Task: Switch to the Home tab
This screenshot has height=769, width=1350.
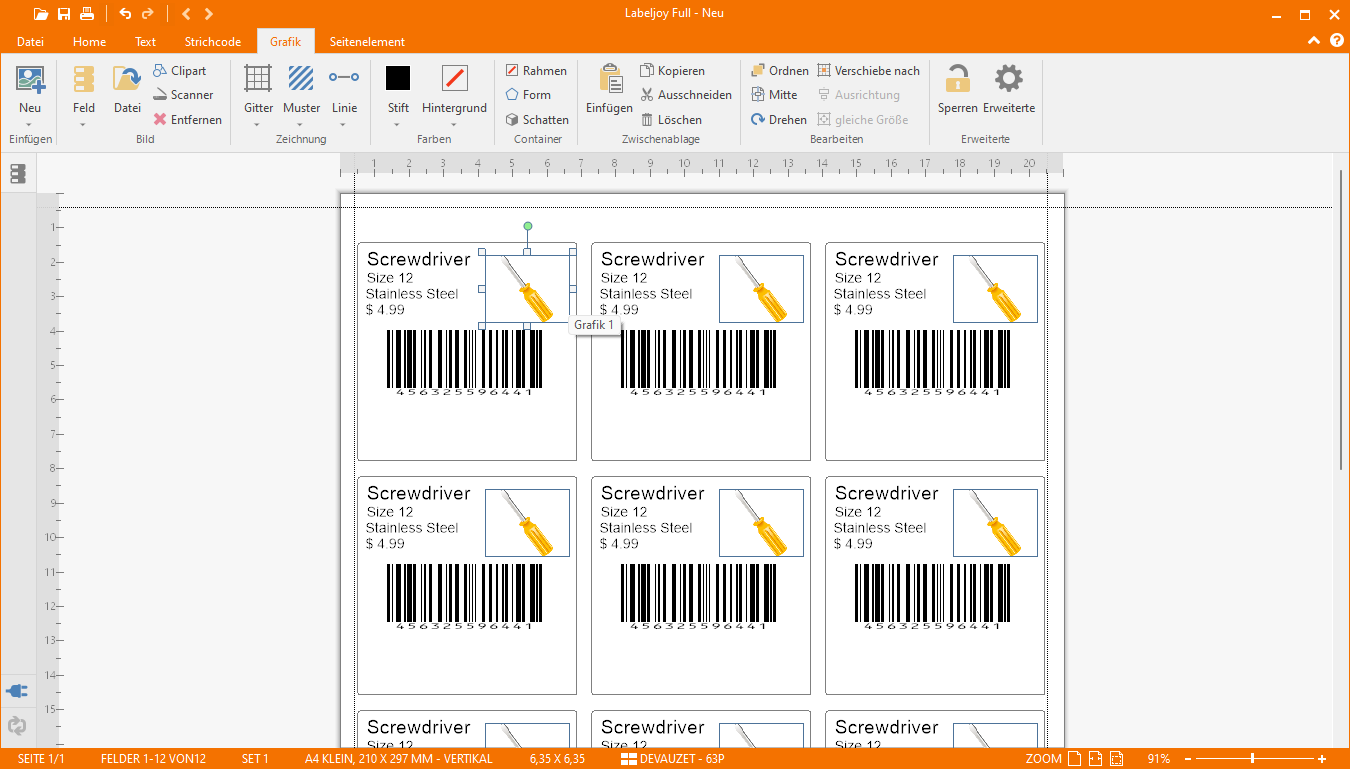Action: 90,42
